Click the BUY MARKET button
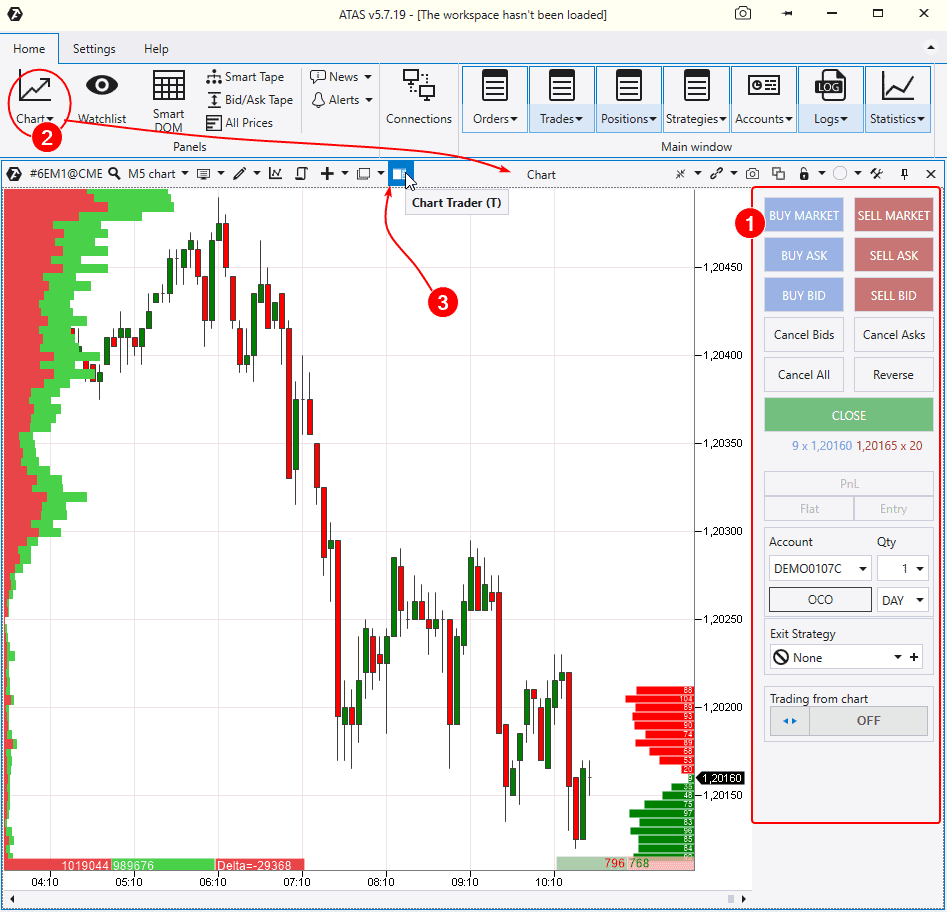Screen dimensions: 947x912 pyautogui.click(x=804, y=216)
